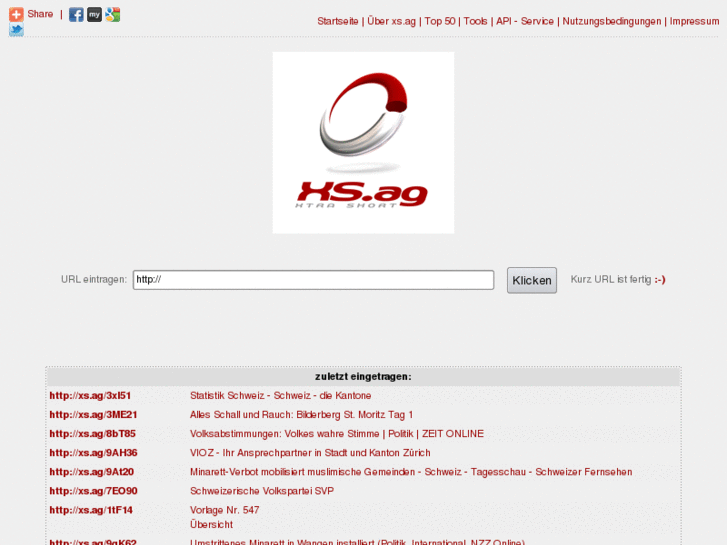Share via the MySpace icon

point(94,14)
